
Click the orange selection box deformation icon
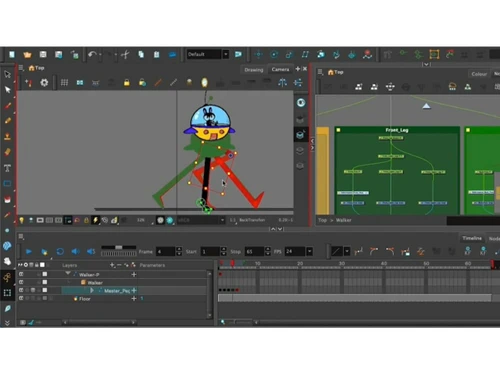click(434, 54)
